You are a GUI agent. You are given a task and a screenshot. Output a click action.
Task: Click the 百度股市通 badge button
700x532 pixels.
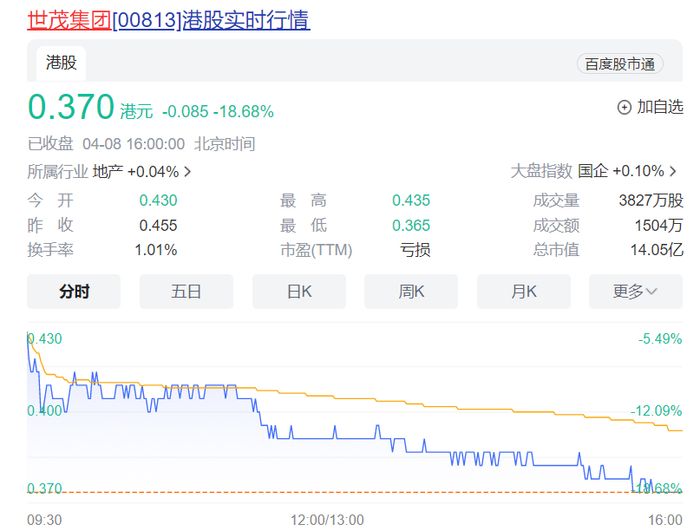tap(620, 64)
